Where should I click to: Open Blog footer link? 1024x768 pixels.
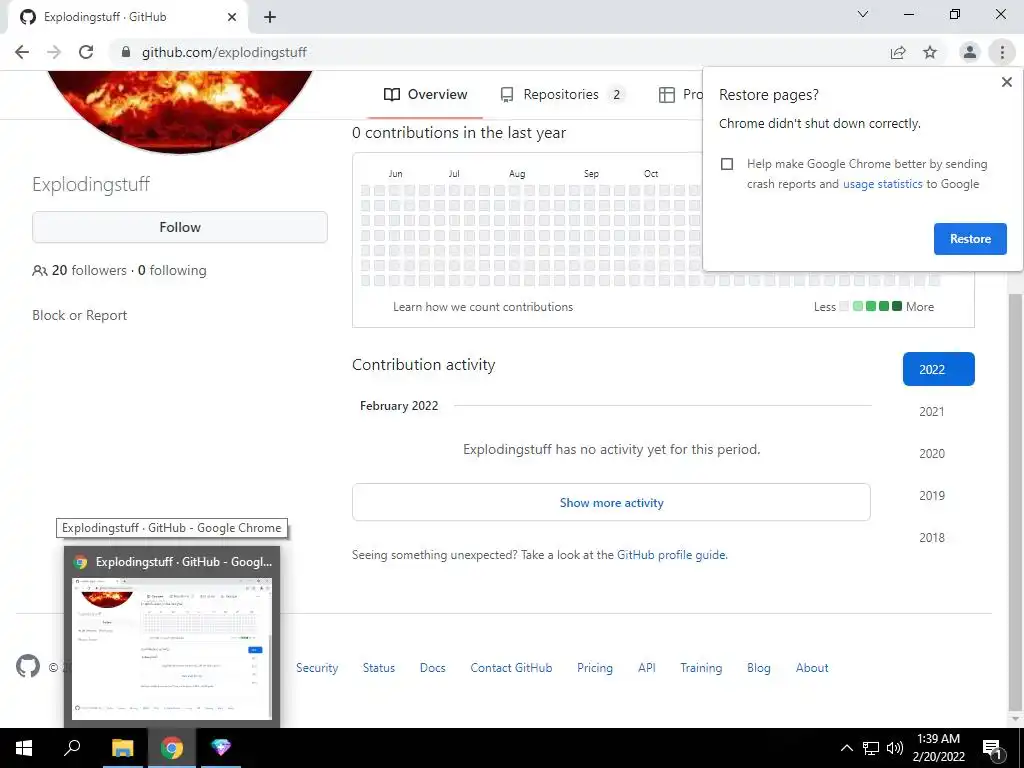pos(758,668)
